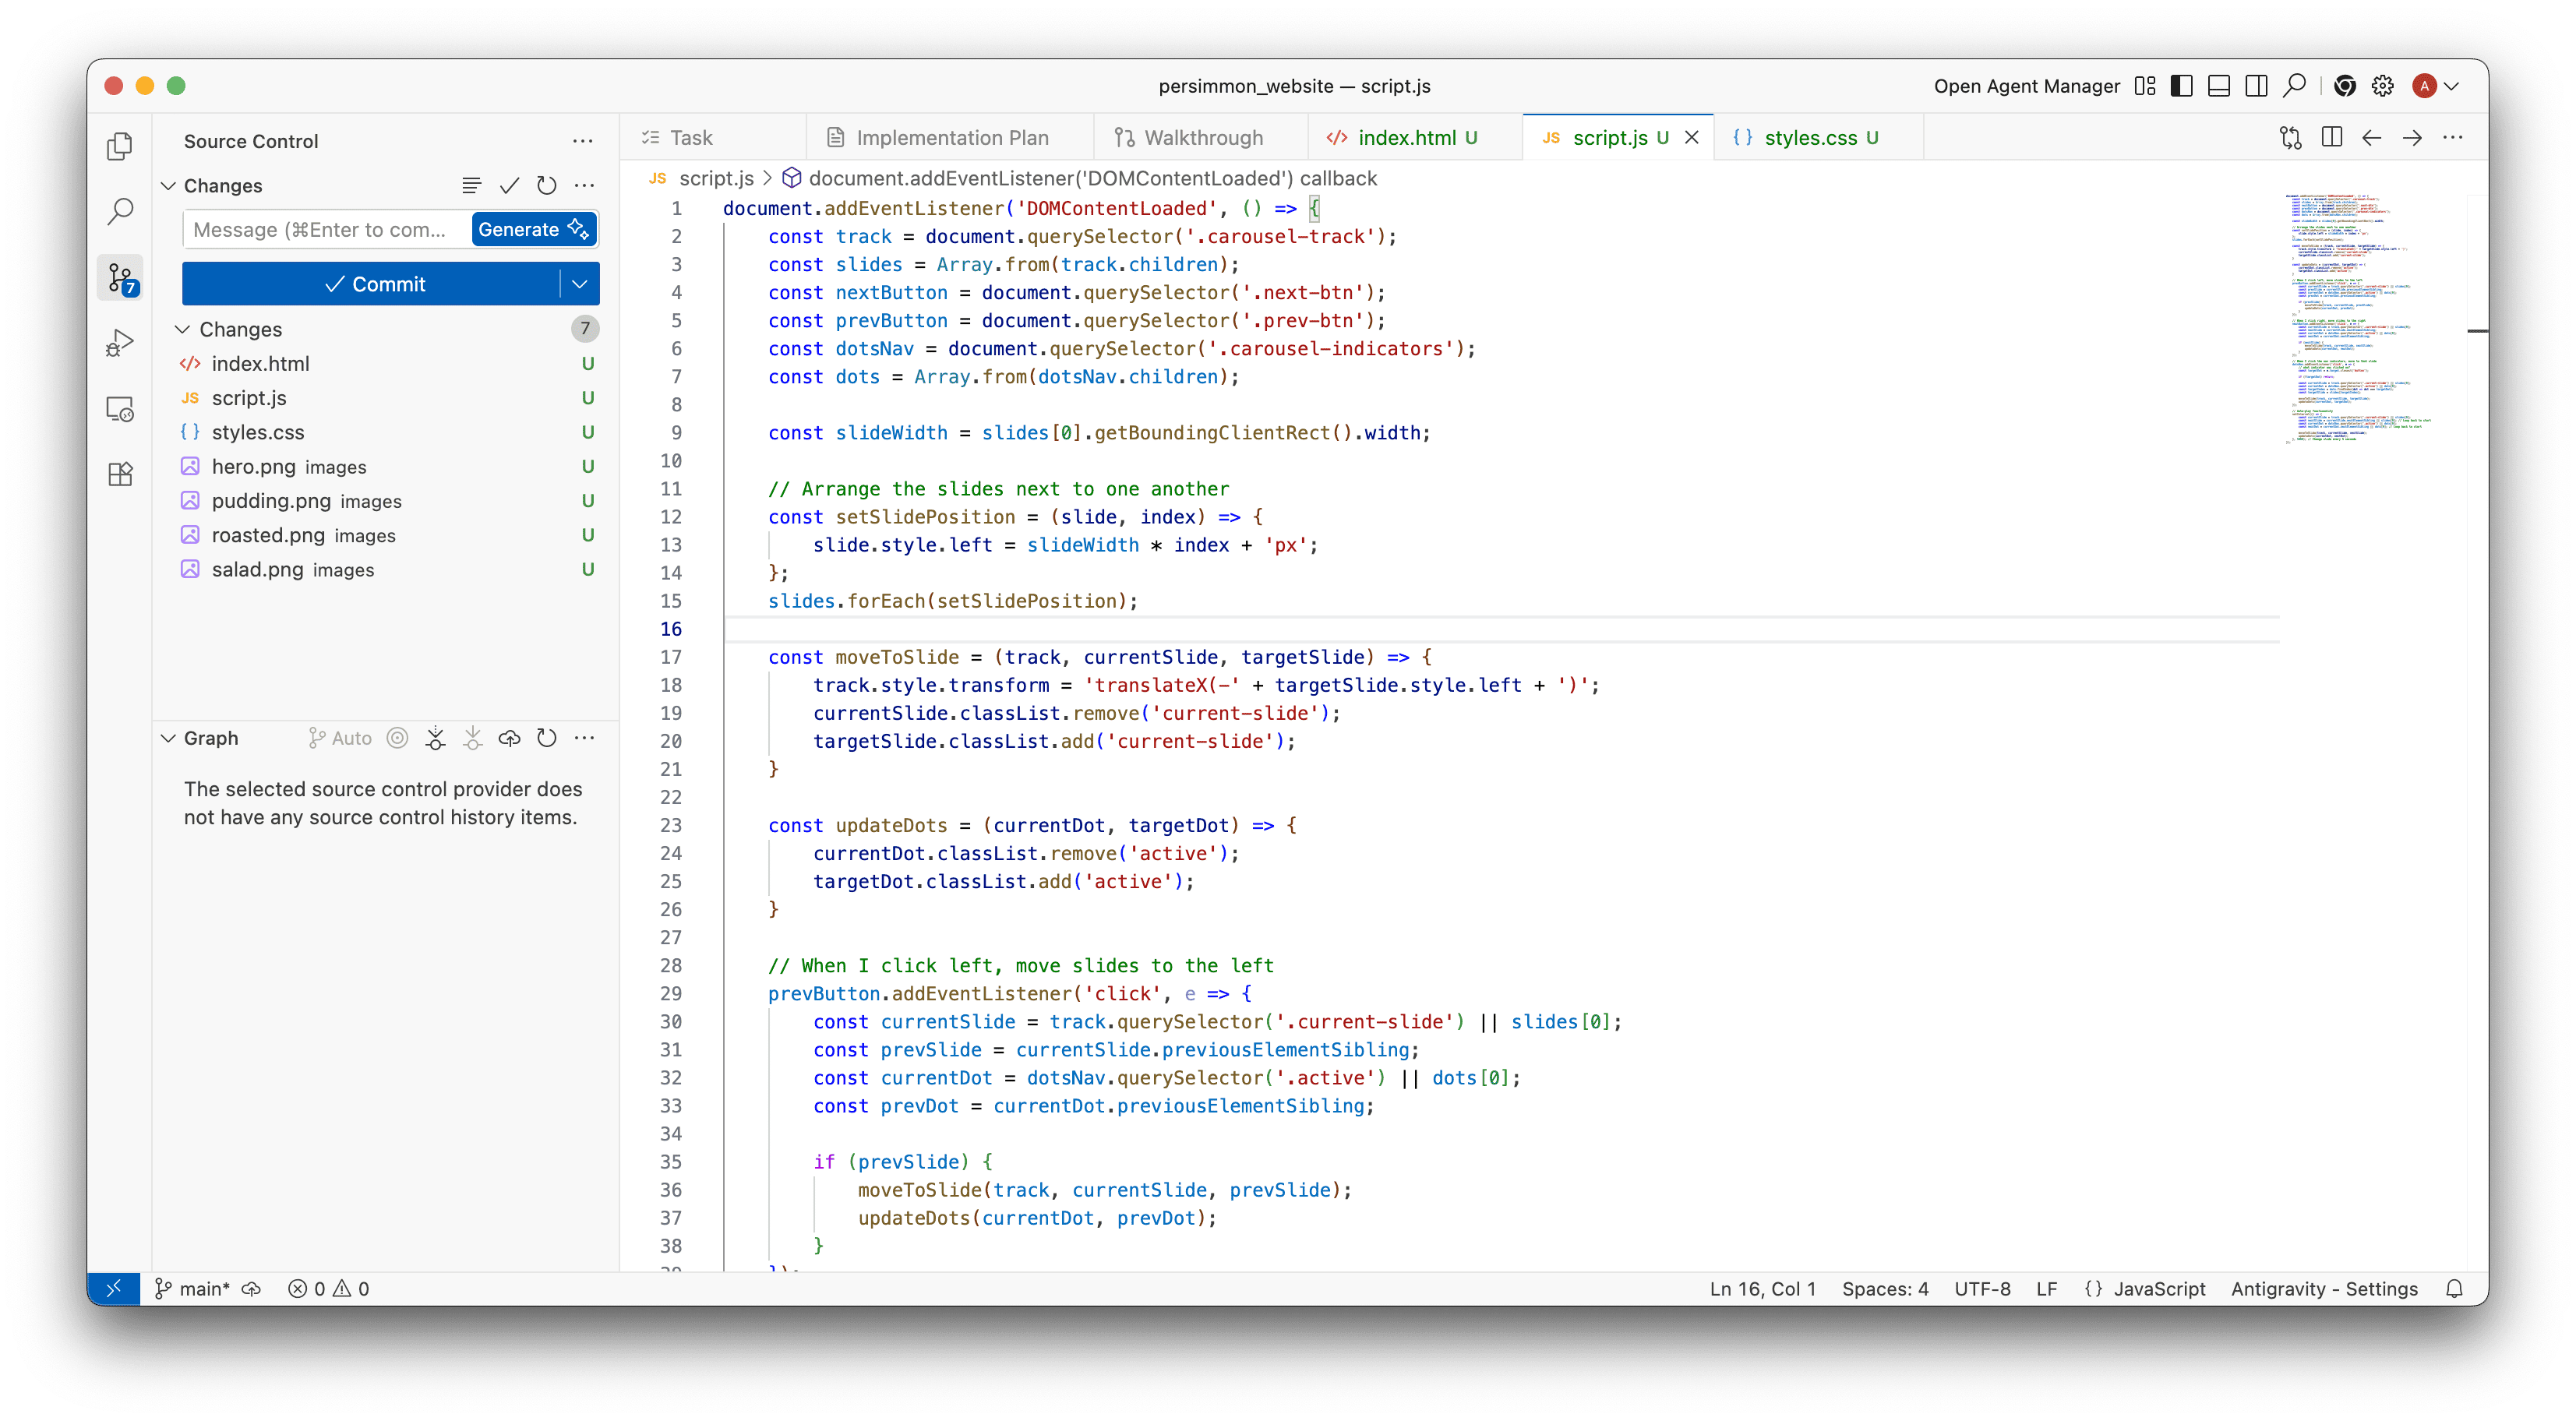Change indentation via Spaces: 4
This screenshot has width=2576, height=1421.
(1885, 1289)
